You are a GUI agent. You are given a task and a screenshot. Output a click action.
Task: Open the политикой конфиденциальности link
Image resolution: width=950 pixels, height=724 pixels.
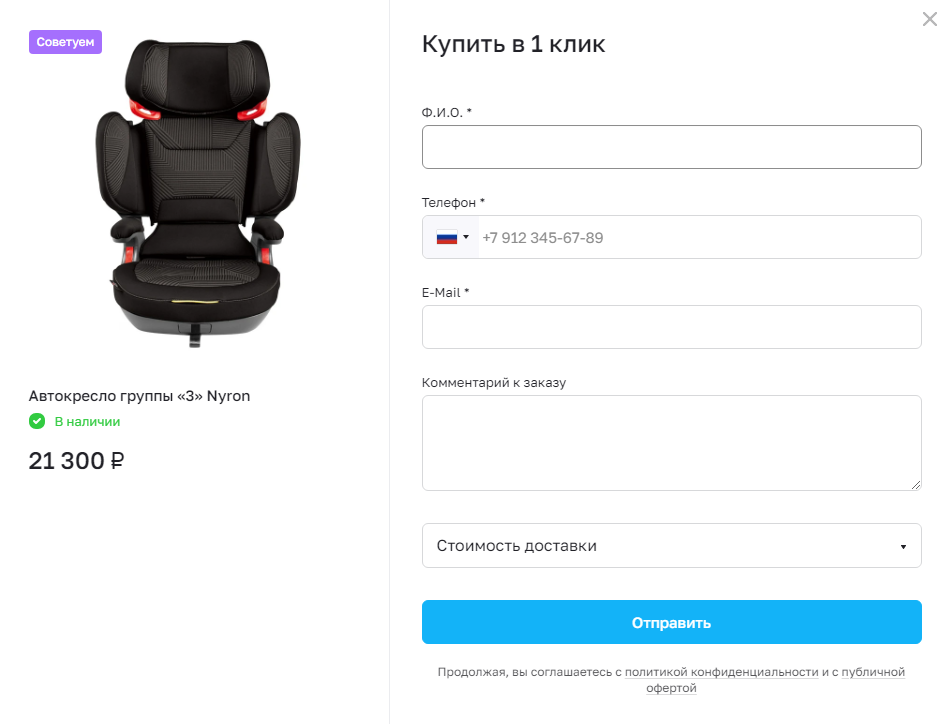click(721, 672)
